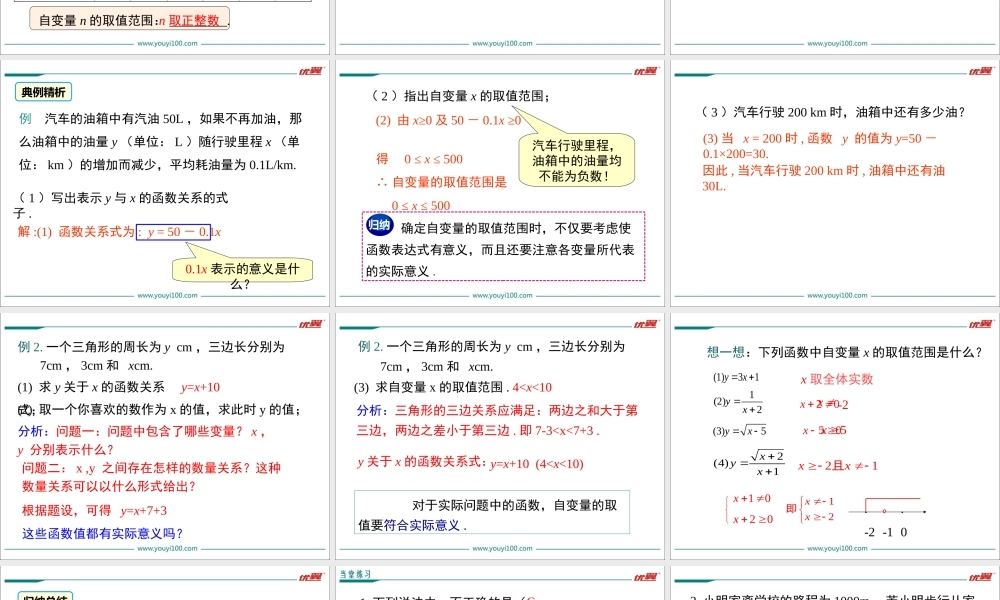Click the 当堂练习 label on the bottom slide

[x=355, y=575]
